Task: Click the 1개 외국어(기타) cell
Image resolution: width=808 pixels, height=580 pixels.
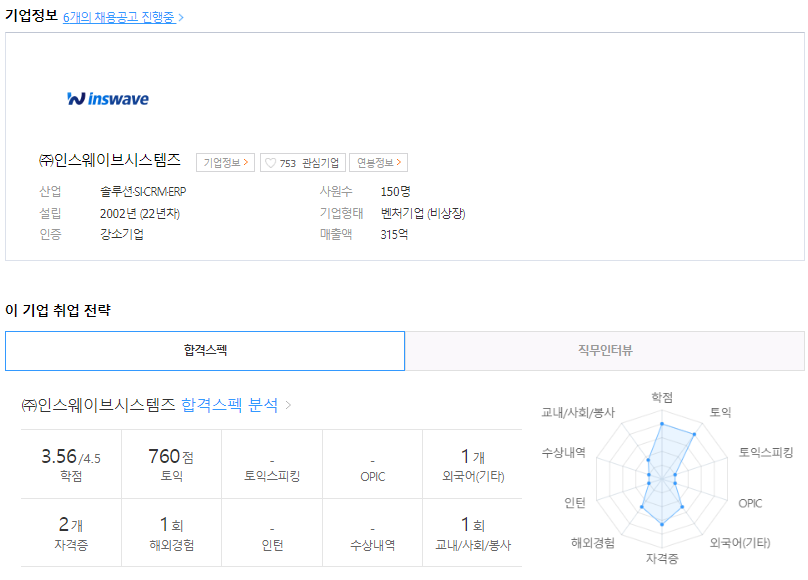Action: point(473,464)
